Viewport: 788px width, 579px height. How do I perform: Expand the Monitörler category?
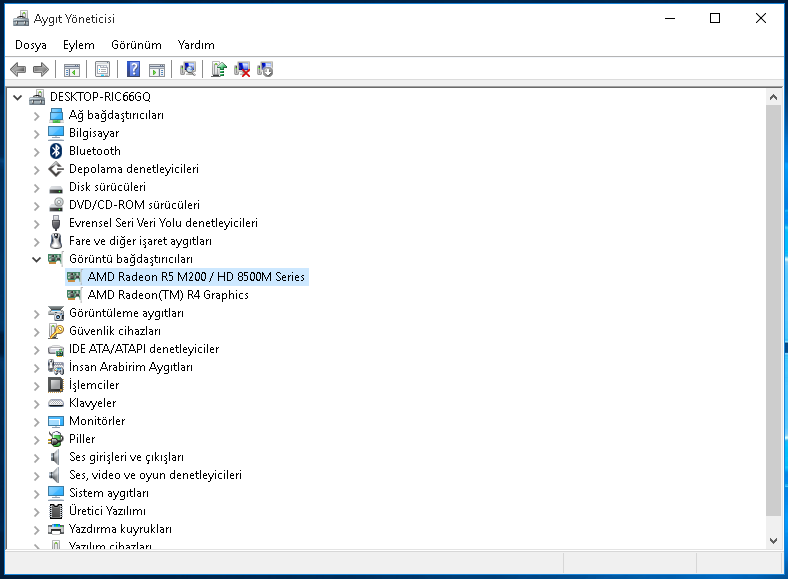click(36, 422)
